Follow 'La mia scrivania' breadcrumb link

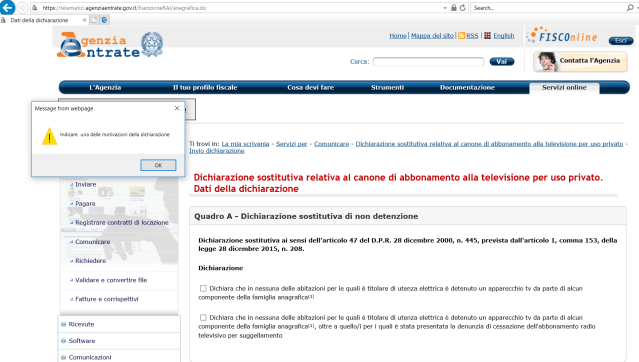(245, 144)
